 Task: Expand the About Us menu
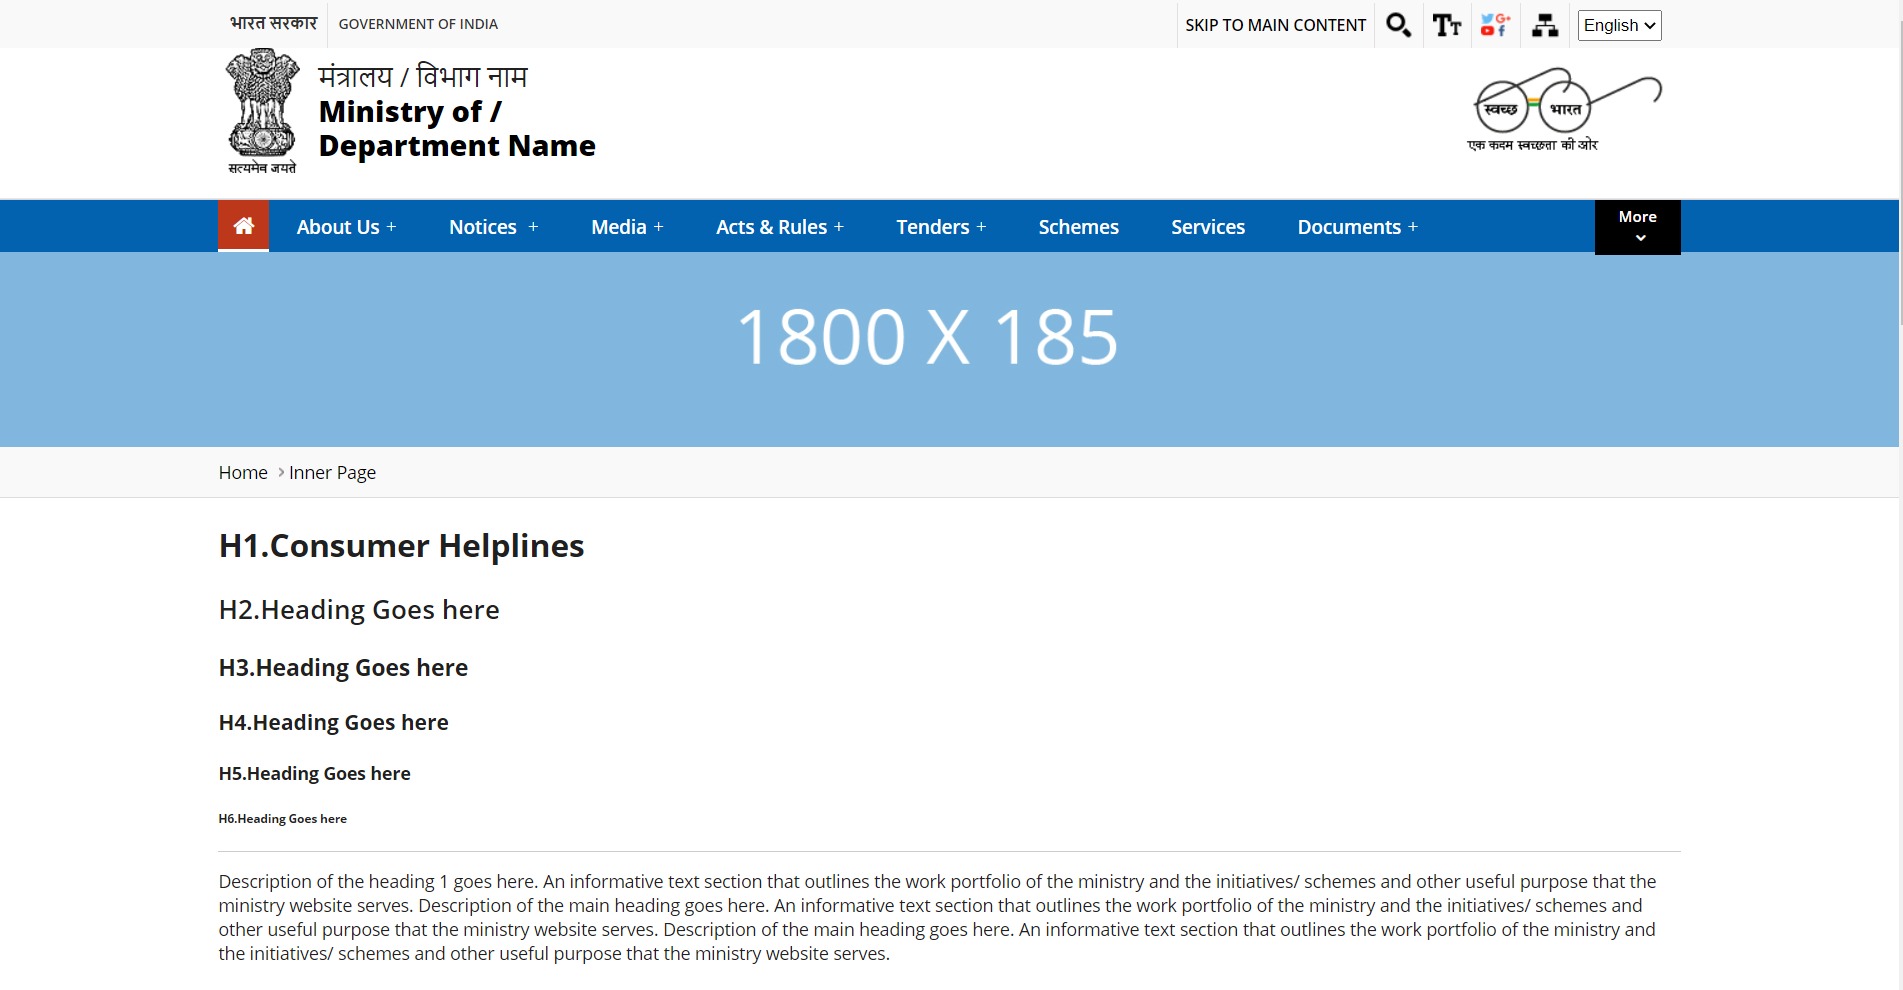click(x=346, y=227)
